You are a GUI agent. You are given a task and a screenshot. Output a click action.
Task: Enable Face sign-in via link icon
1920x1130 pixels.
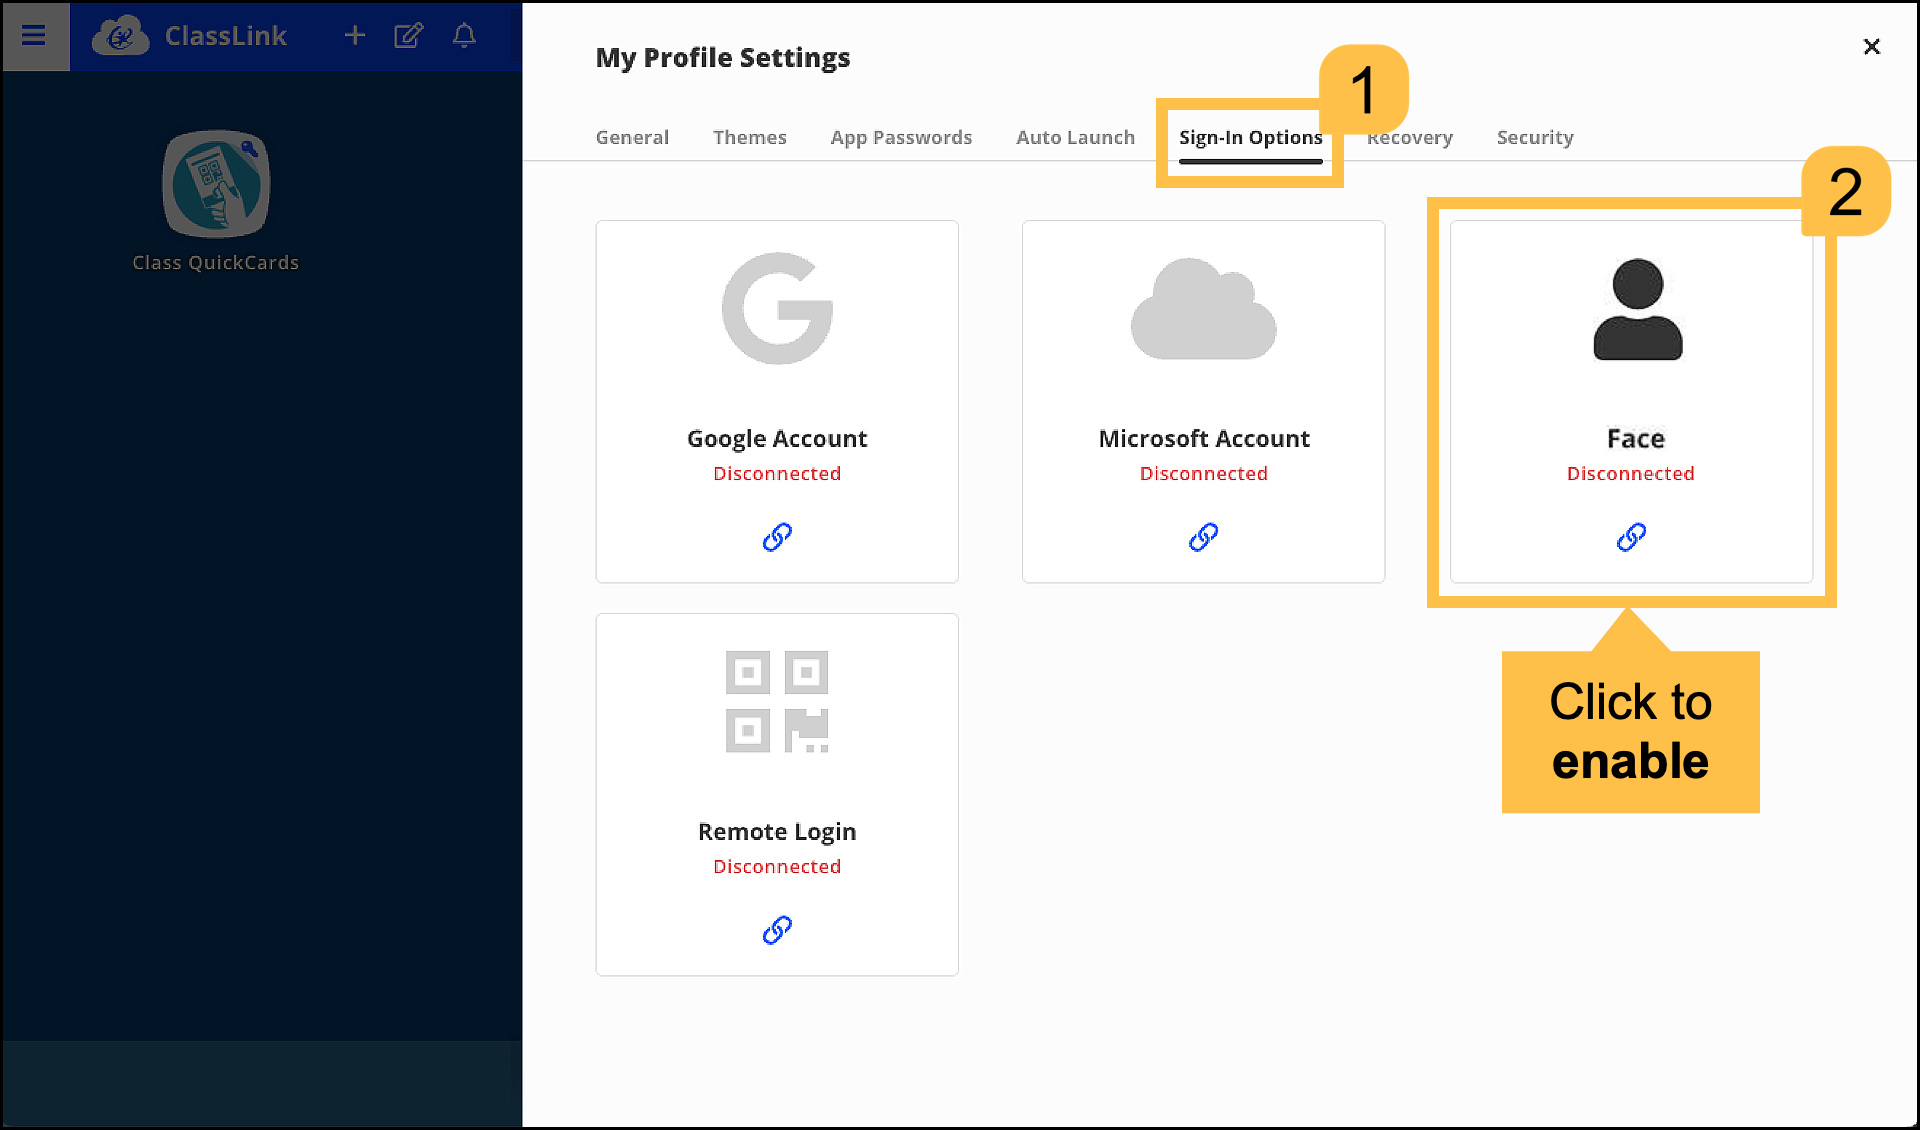[x=1631, y=537]
